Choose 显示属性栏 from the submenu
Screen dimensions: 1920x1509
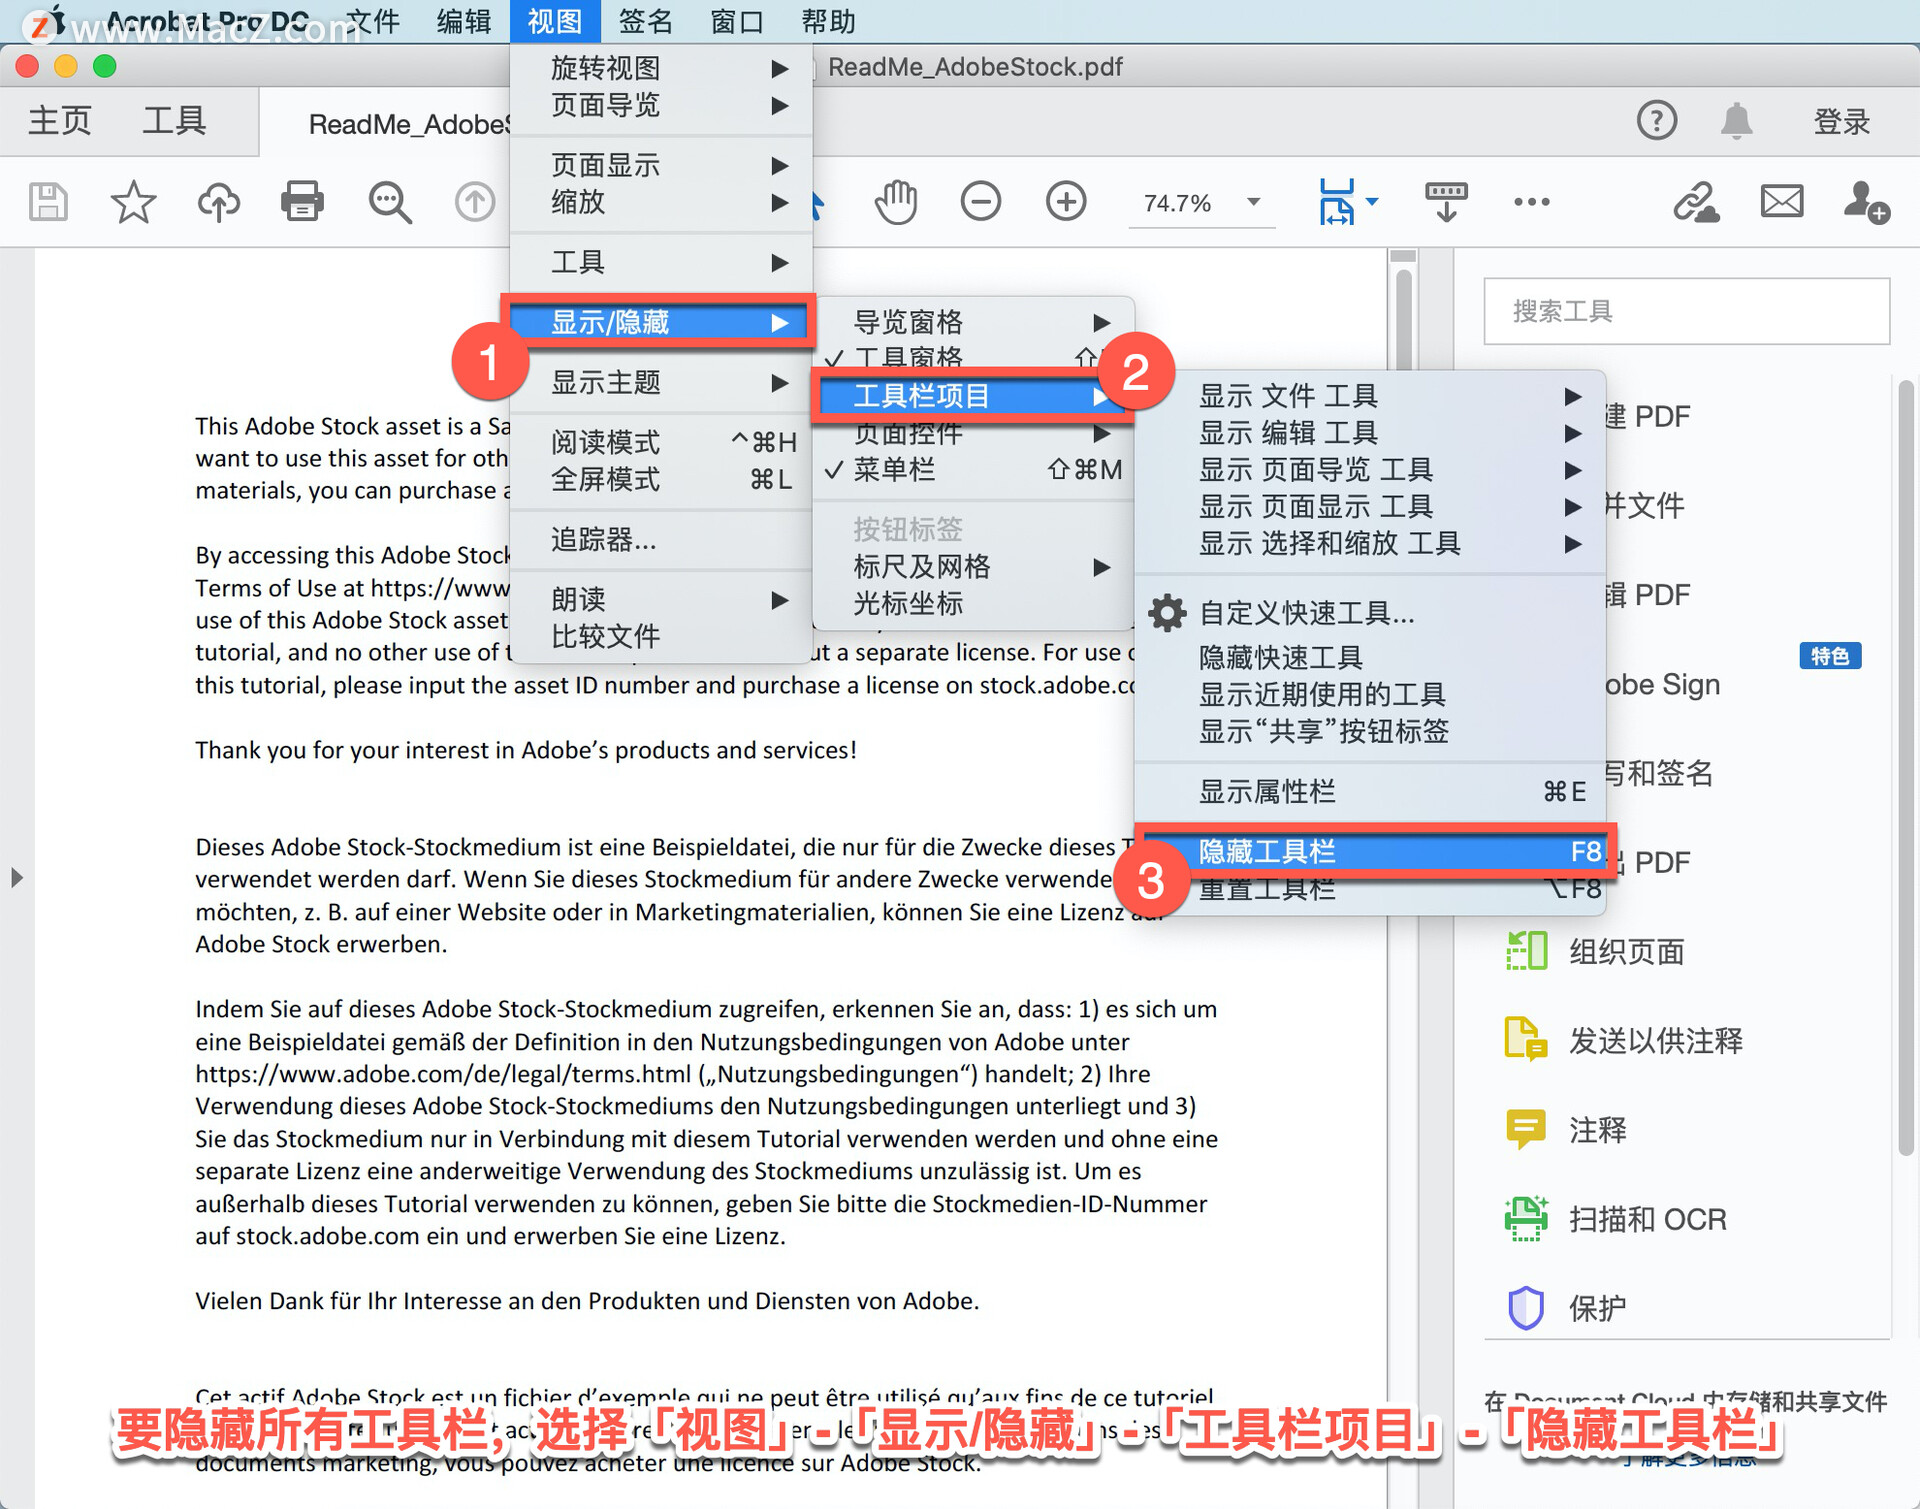pos(1370,792)
